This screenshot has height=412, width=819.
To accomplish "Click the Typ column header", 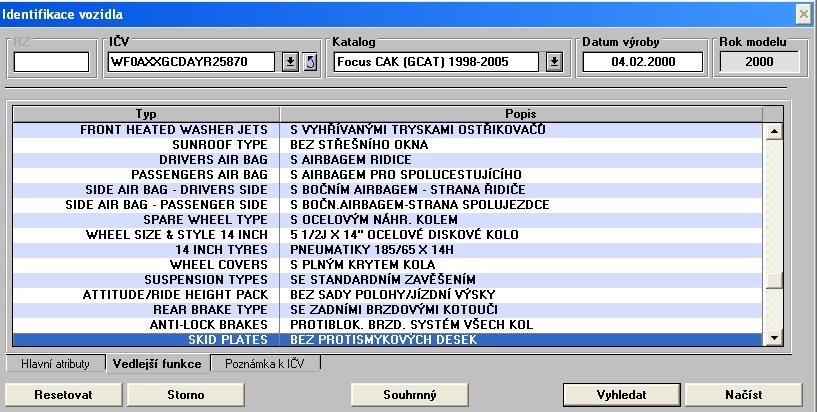I will coord(147,113).
